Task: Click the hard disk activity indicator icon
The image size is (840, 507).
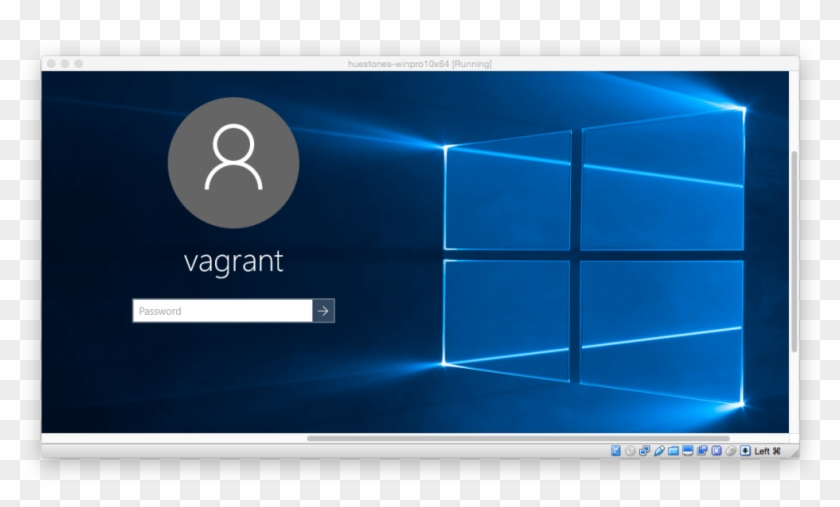Action: click(616, 451)
